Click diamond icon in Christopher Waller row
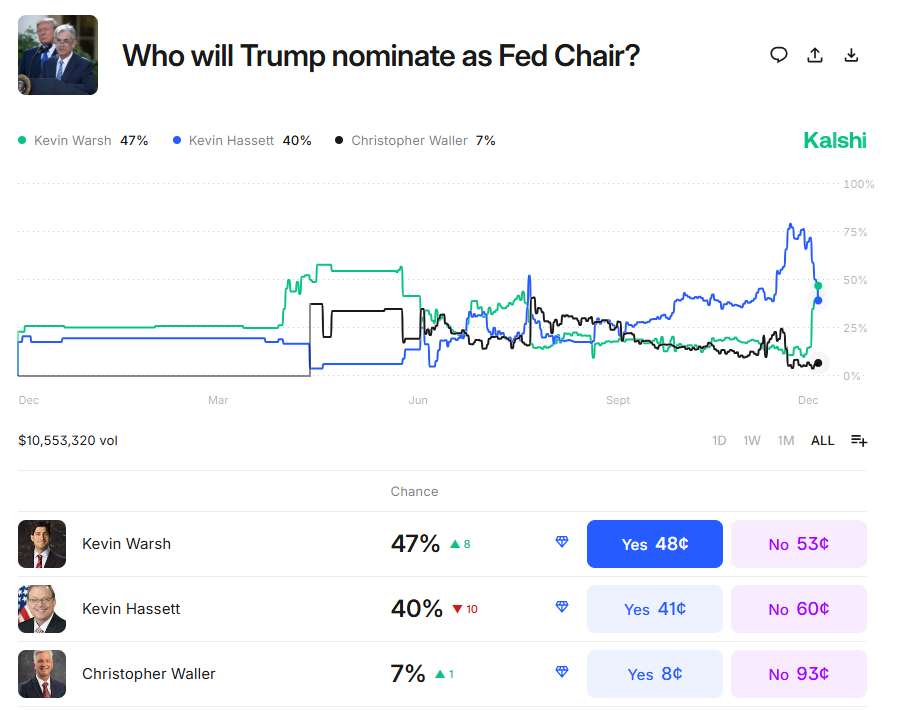Screen dimensions: 899x710 (x=562, y=673)
